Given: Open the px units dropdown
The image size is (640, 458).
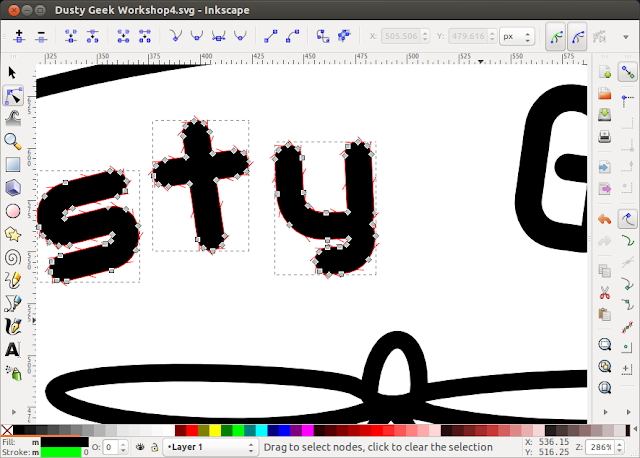Looking at the screenshot, I should 517,36.
